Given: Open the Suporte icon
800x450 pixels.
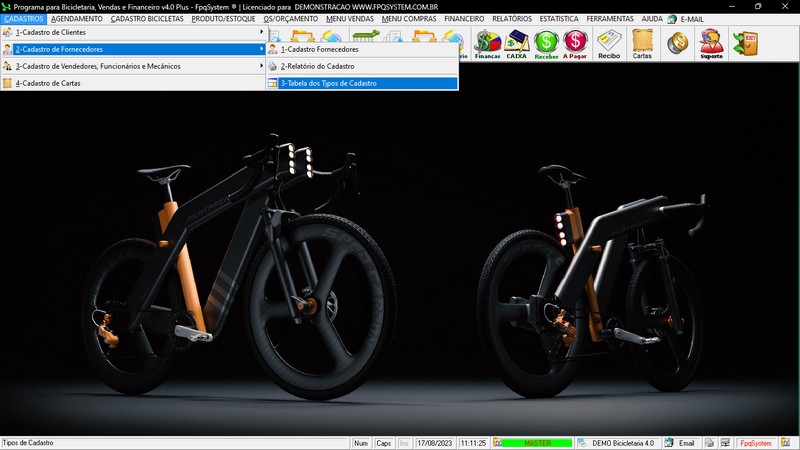Looking at the screenshot, I should click(711, 43).
